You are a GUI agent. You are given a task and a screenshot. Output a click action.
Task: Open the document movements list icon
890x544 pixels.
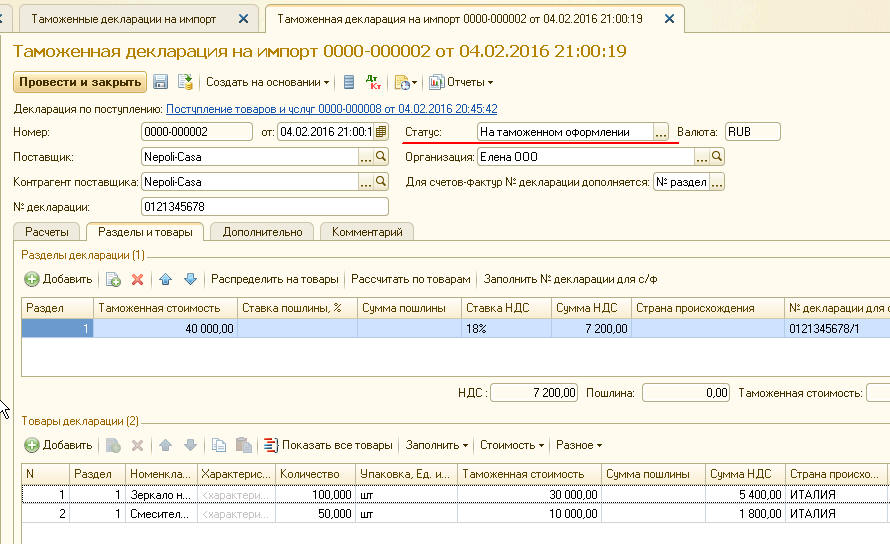pyautogui.click(x=349, y=82)
